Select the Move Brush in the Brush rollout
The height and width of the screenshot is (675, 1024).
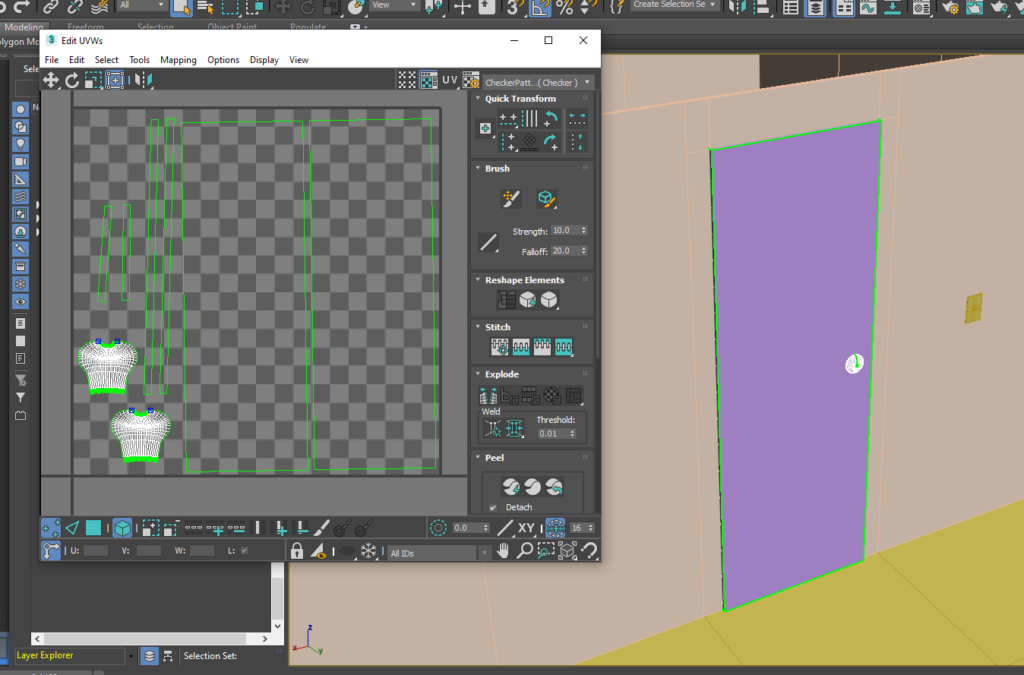510,198
